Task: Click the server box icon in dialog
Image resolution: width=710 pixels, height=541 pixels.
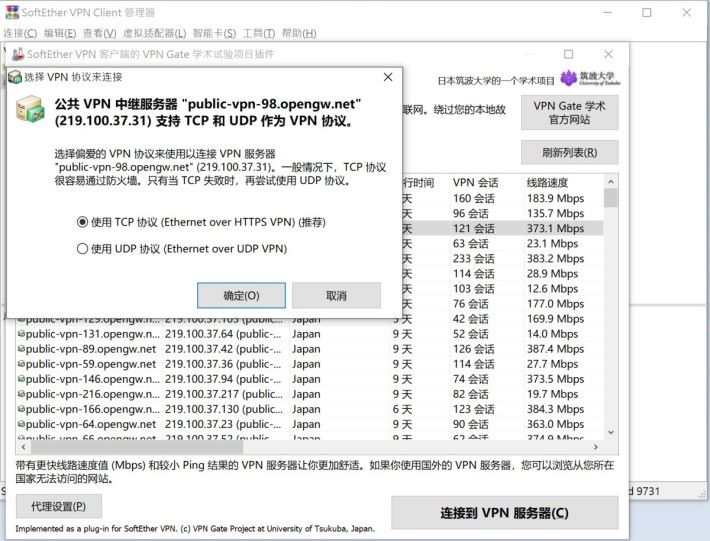Action: [30, 109]
